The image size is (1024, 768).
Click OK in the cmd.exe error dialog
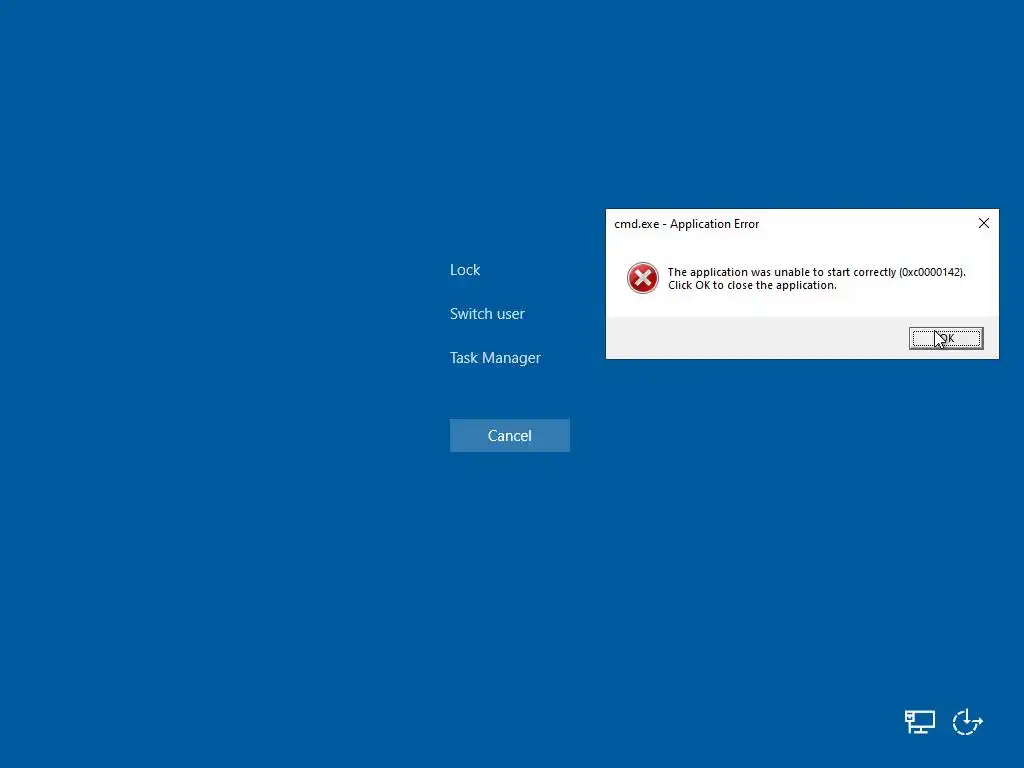(946, 338)
